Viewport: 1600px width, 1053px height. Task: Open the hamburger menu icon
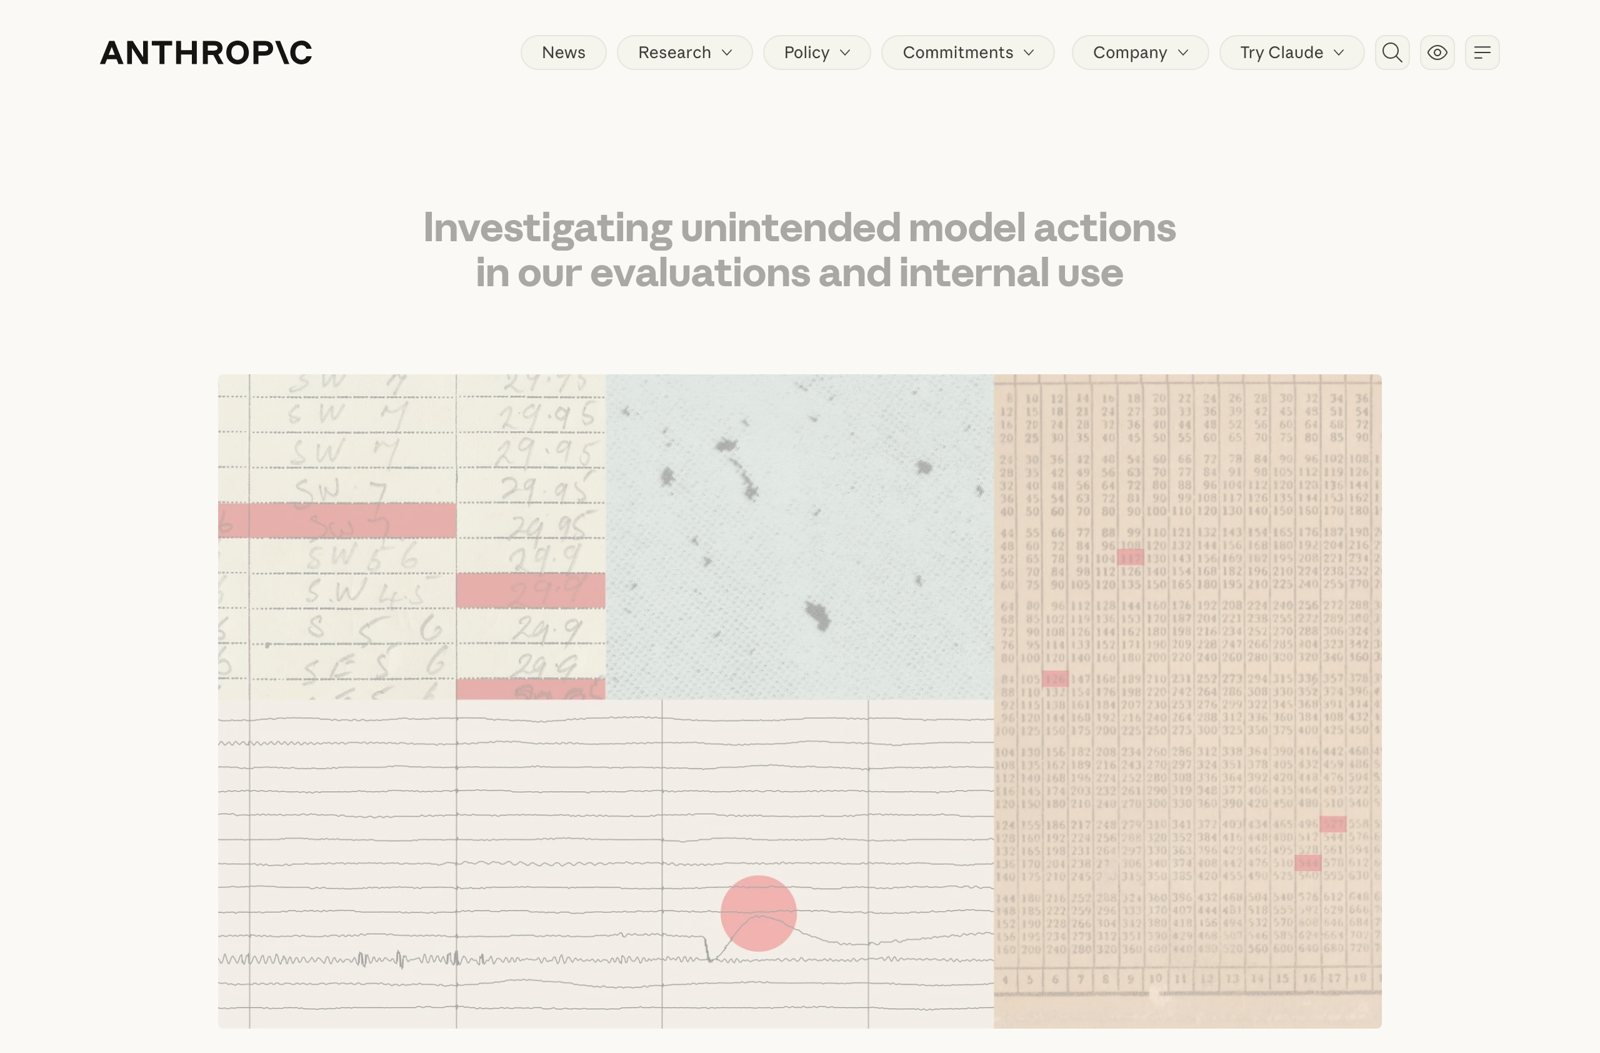click(x=1482, y=52)
